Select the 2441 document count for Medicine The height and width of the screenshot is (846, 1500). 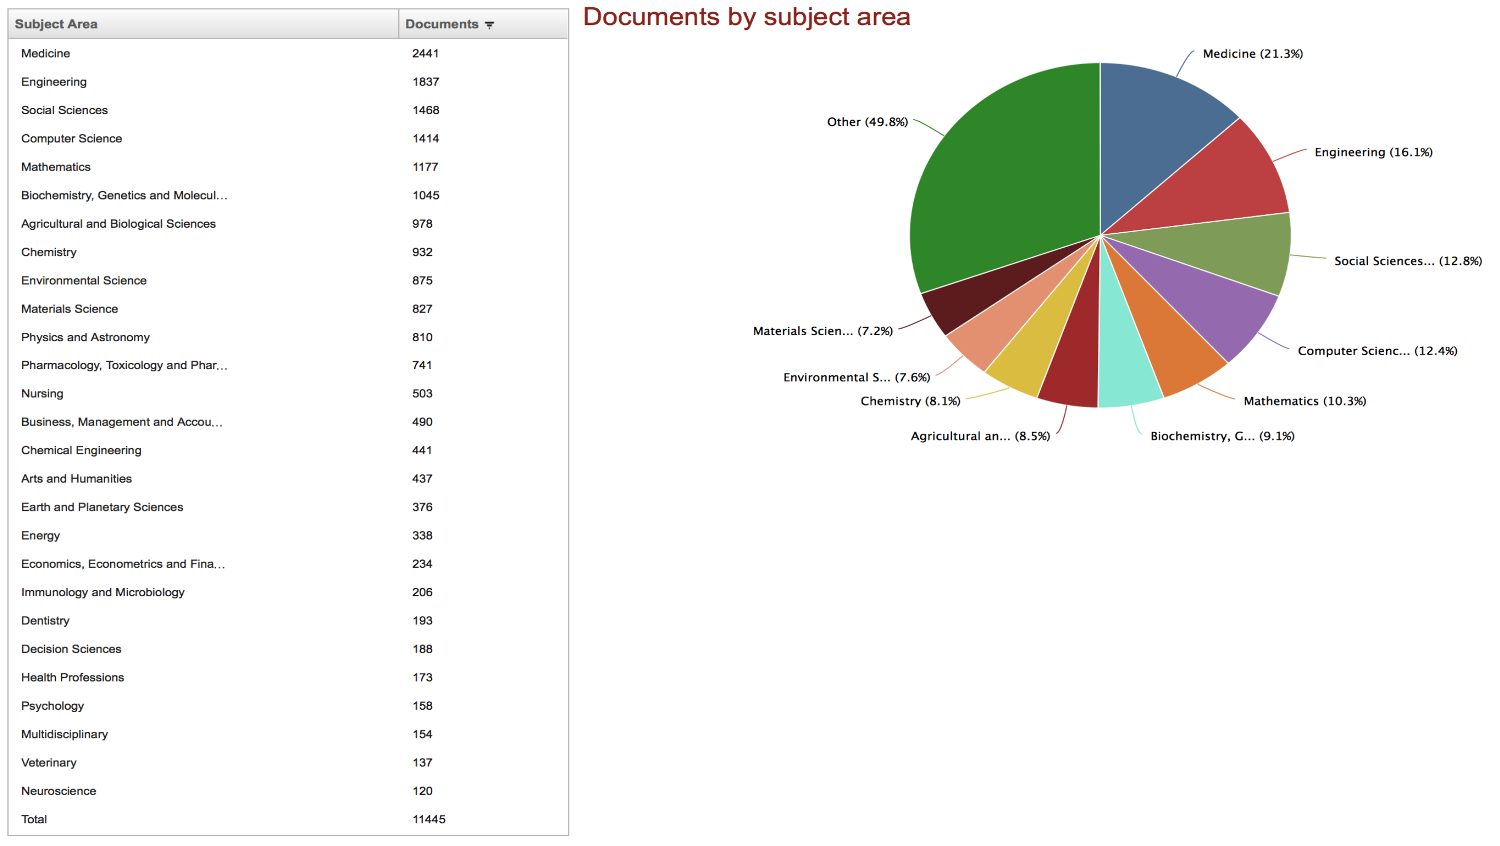click(426, 54)
